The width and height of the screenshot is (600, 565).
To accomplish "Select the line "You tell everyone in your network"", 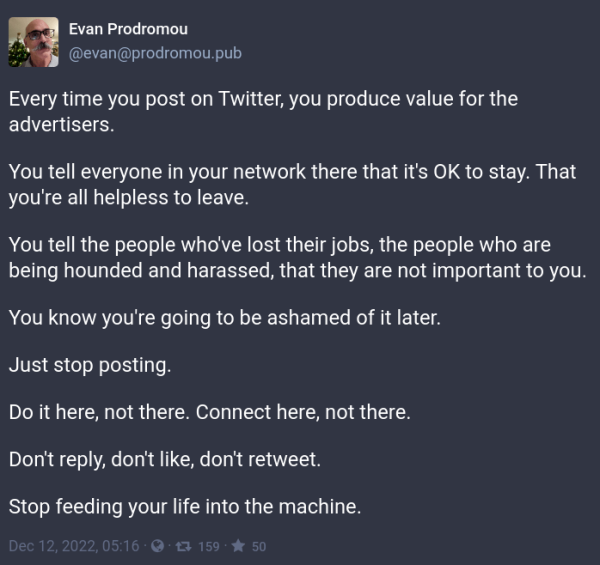I will [x=292, y=172].
